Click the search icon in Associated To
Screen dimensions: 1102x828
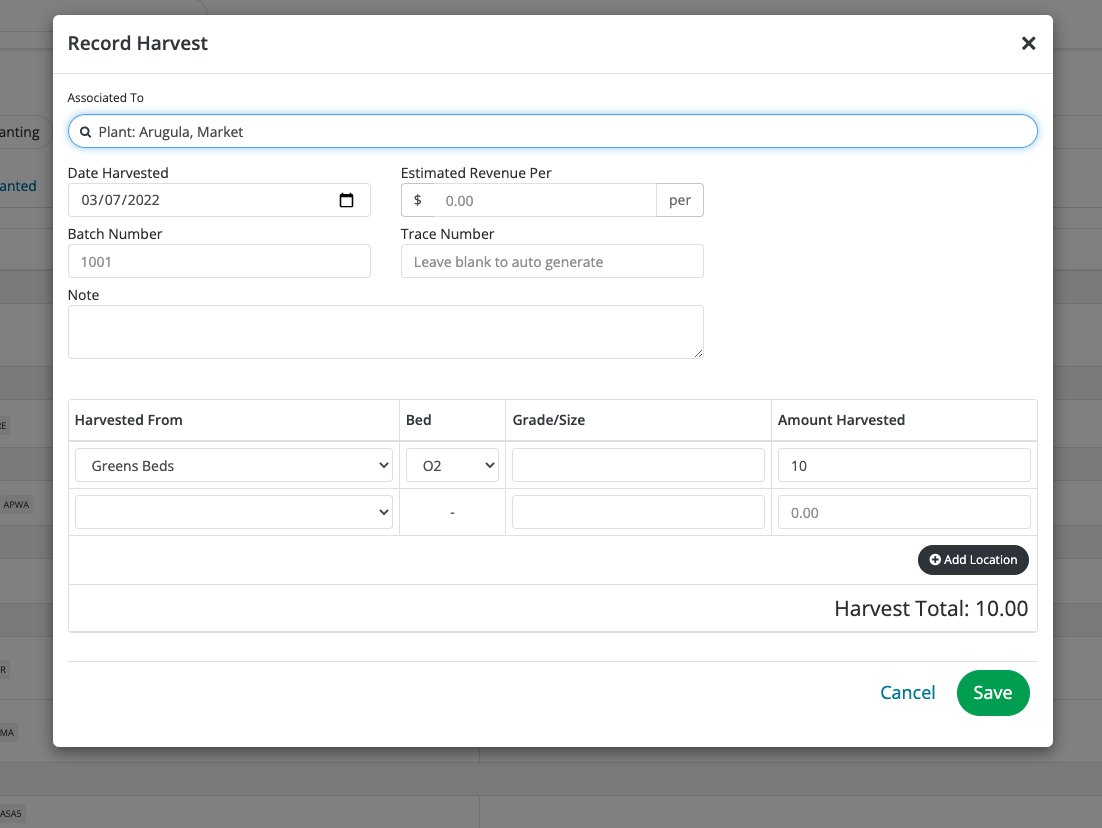86,132
